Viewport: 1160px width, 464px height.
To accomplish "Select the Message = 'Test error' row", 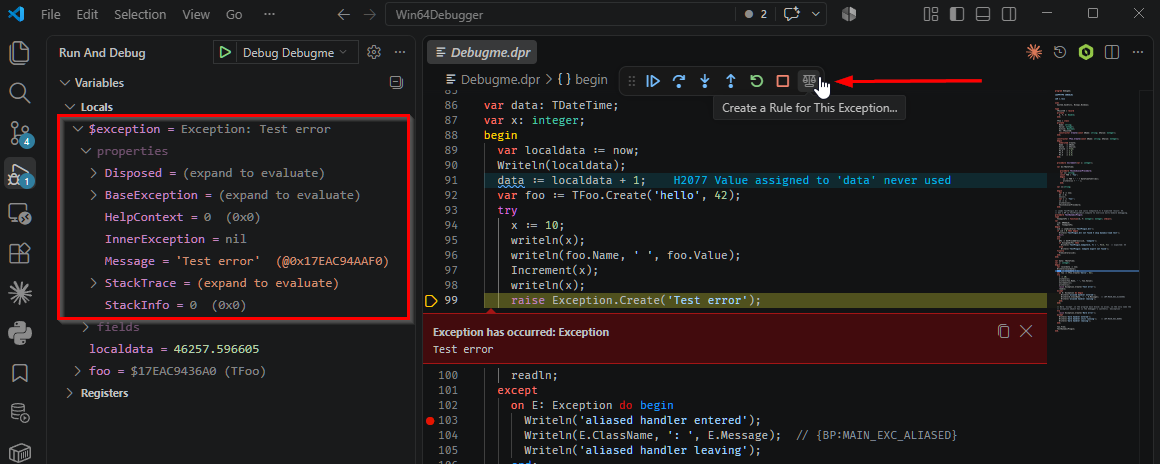I will (232, 261).
